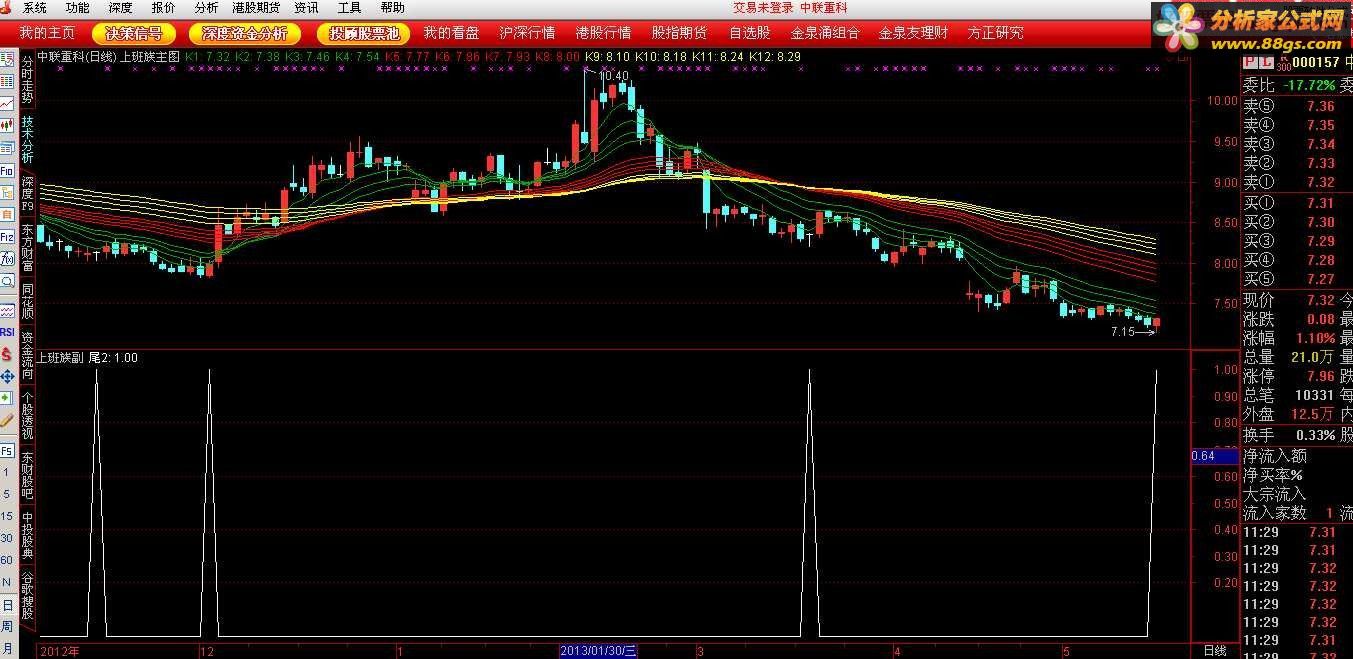Click the magnifier search icon in left strip
Image resolution: width=1353 pixels, height=659 pixels.
click(x=9, y=281)
